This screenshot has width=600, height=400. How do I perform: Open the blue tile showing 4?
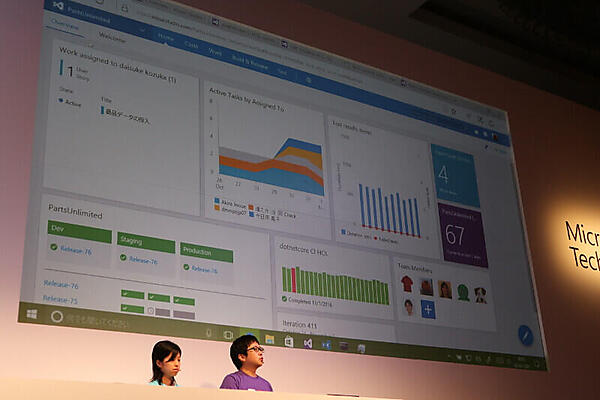coord(455,176)
